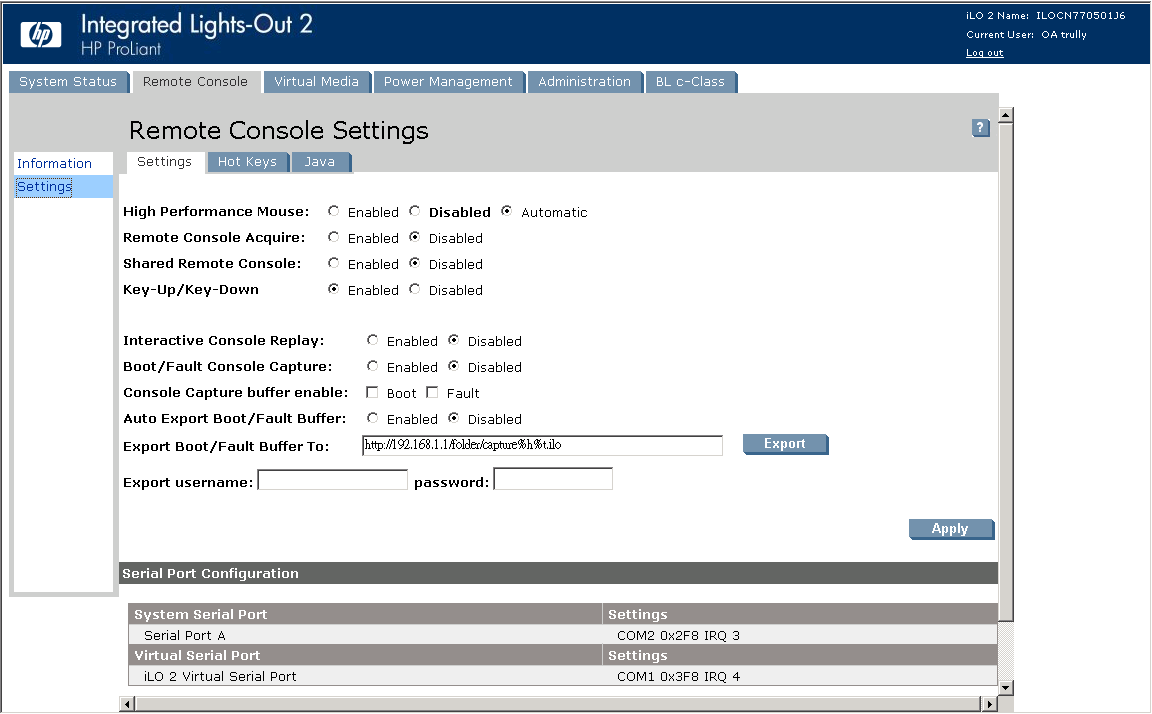Open the Administration tab

tap(585, 82)
